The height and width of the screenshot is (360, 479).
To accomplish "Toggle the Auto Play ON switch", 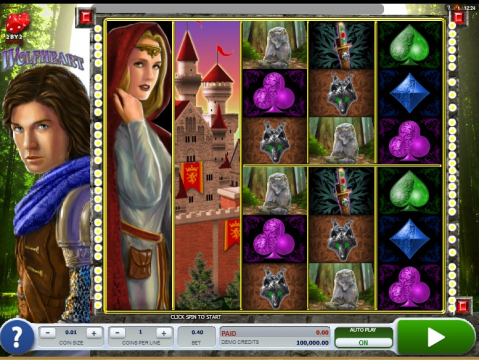I will [363, 342].
